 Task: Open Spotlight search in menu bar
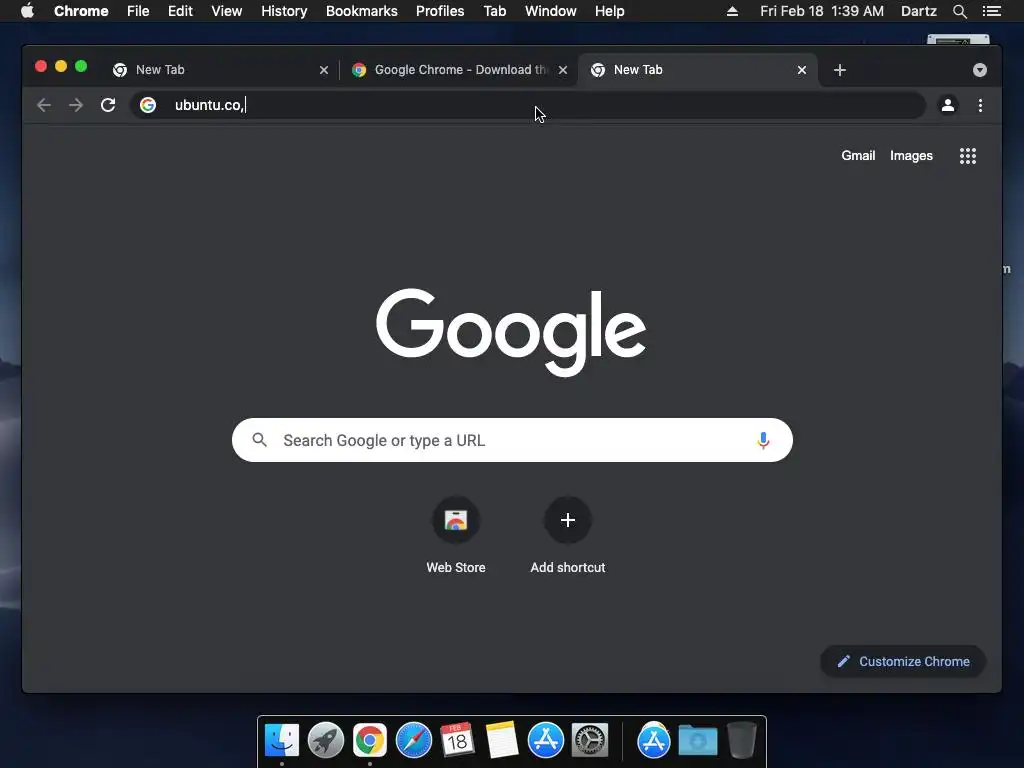point(959,11)
